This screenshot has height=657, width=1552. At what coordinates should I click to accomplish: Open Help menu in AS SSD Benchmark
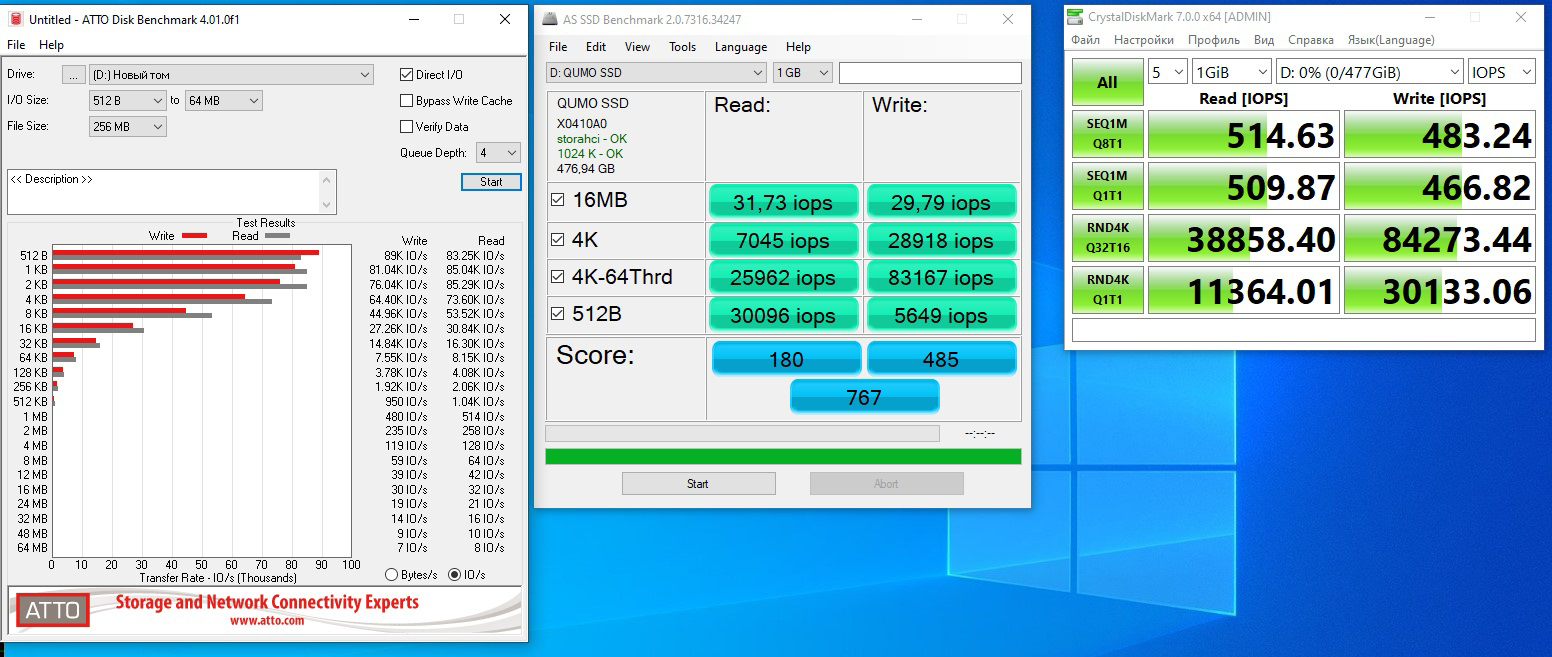[798, 47]
